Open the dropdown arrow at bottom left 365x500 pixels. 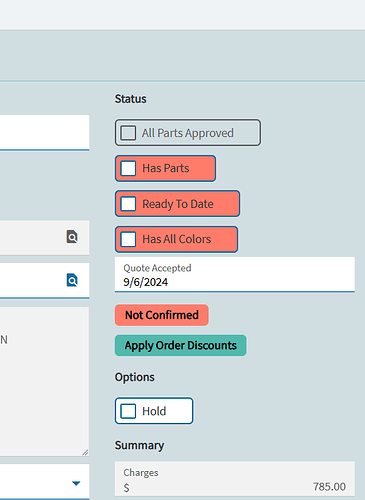click(76, 483)
